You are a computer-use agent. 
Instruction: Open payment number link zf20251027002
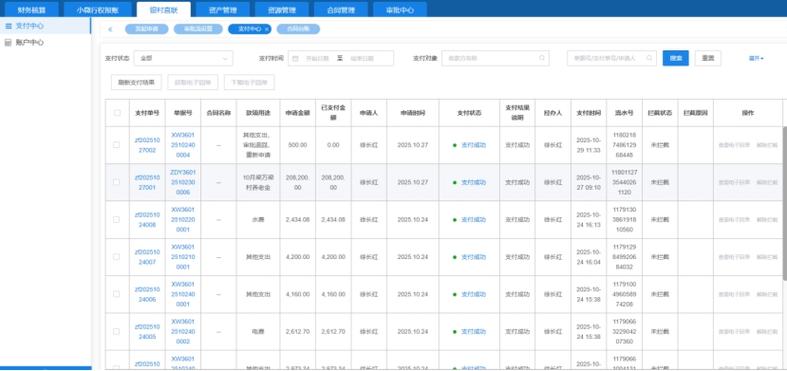tap(147, 145)
